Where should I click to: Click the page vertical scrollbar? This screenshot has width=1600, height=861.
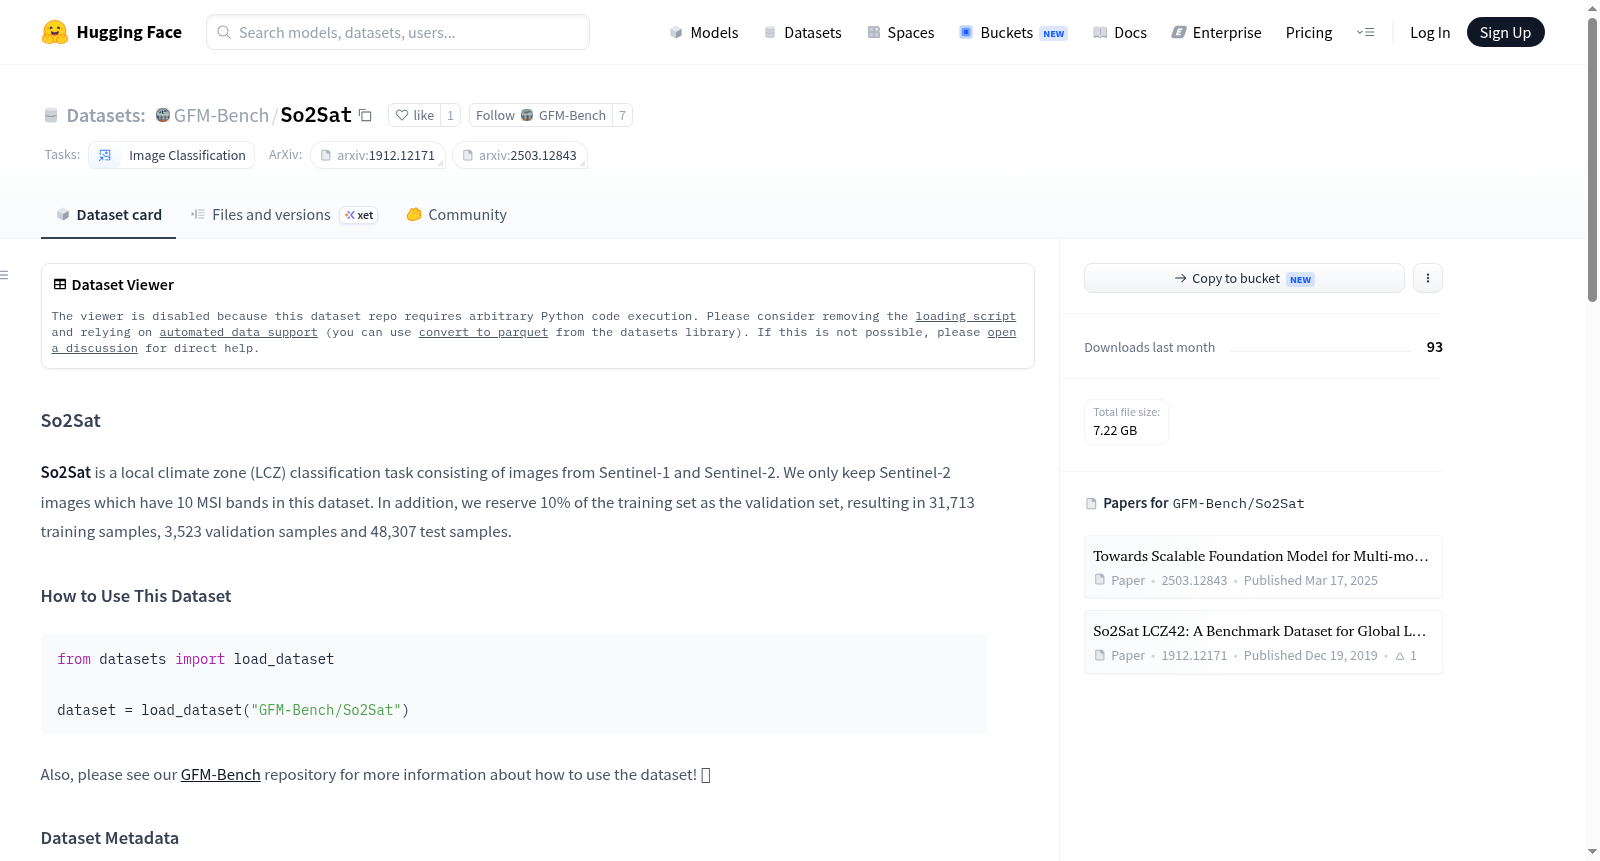click(1592, 160)
